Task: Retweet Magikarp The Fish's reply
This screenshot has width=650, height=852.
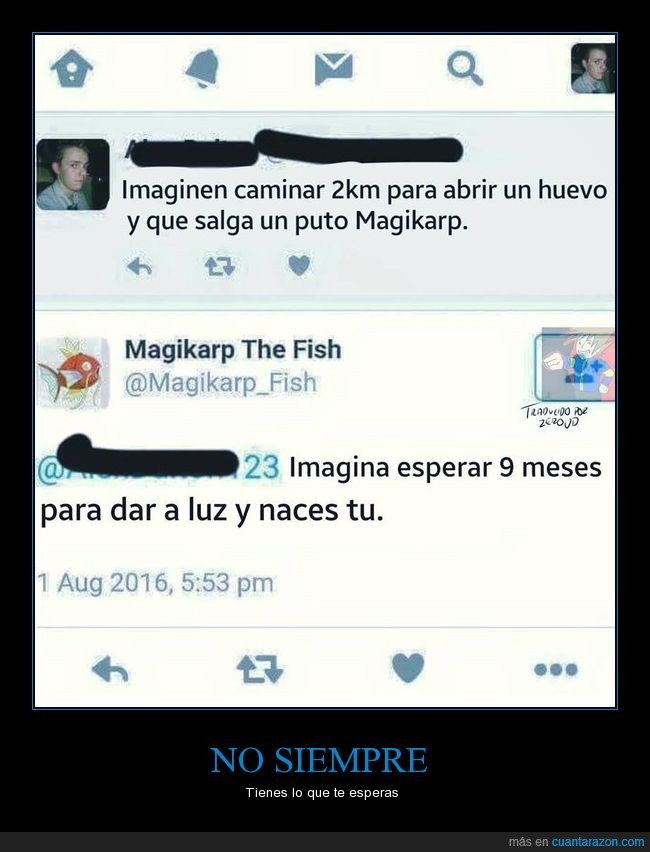Action: tap(260, 669)
